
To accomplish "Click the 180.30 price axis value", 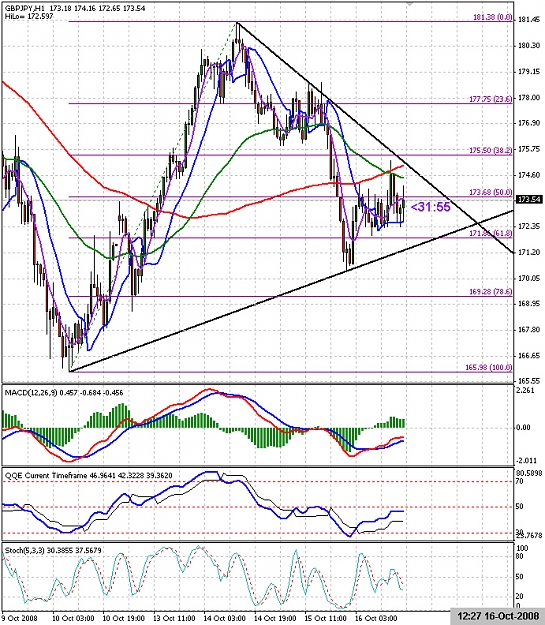I will pyautogui.click(x=529, y=46).
